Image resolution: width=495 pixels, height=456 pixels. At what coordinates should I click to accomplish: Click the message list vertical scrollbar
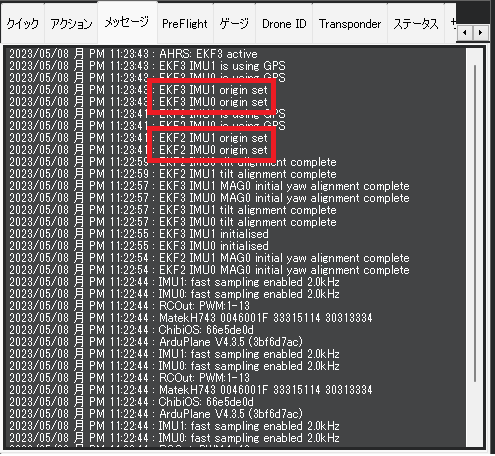pos(474,247)
